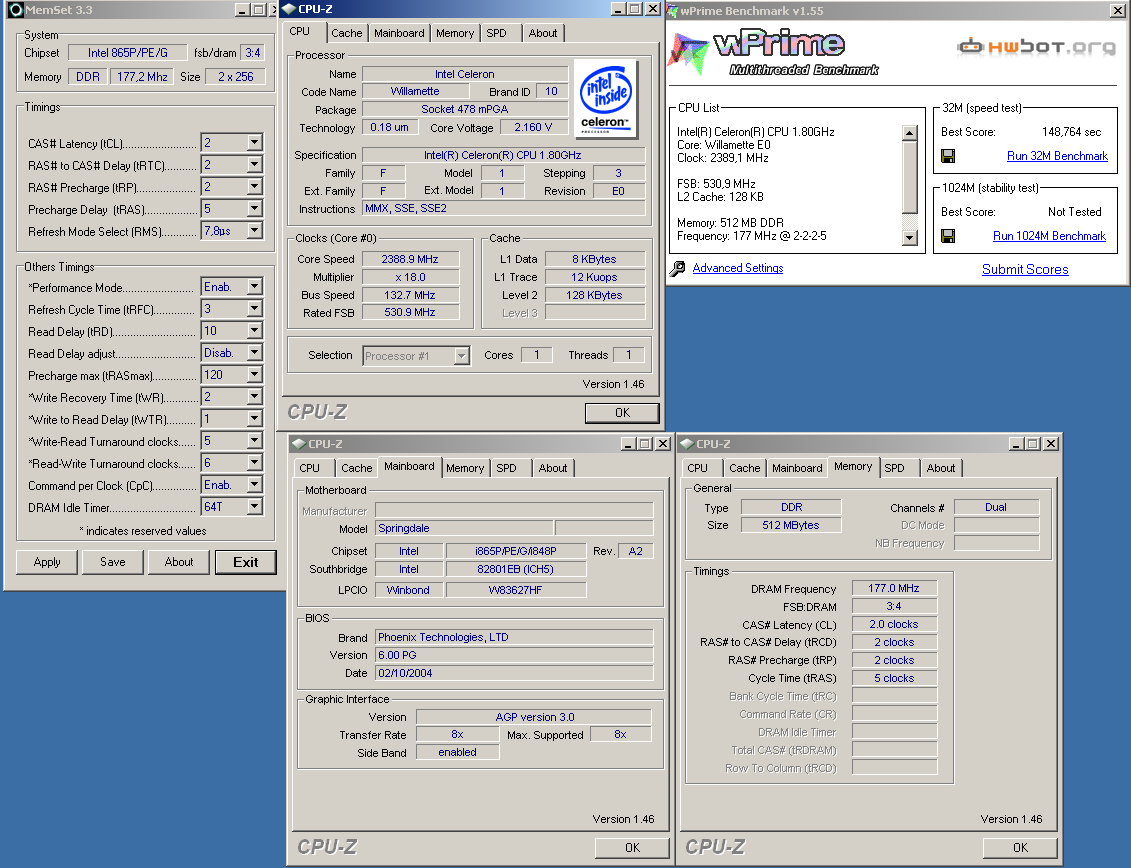1131x868 pixels.
Task: Open Performance Mode dropdown in MemSet
Action: pos(254,286)
